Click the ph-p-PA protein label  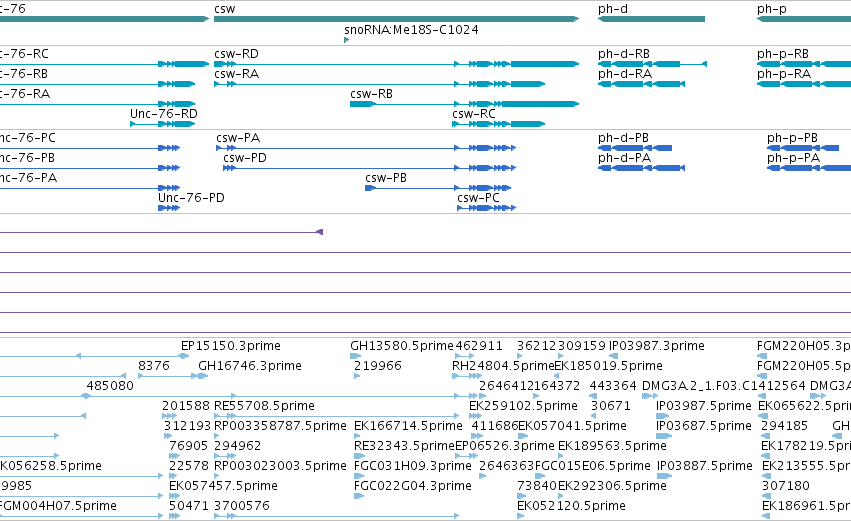(793, 158)
